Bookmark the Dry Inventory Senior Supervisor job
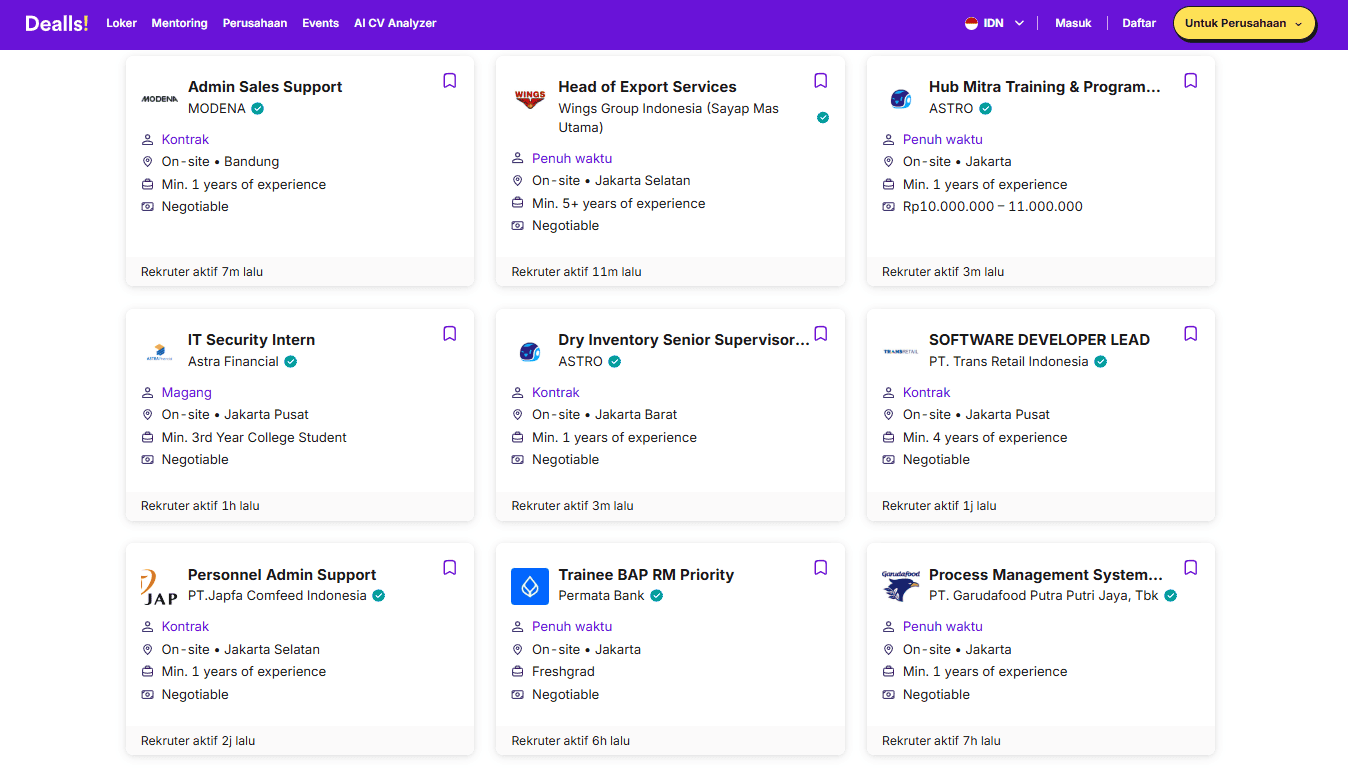 click(x=821, y=334)
